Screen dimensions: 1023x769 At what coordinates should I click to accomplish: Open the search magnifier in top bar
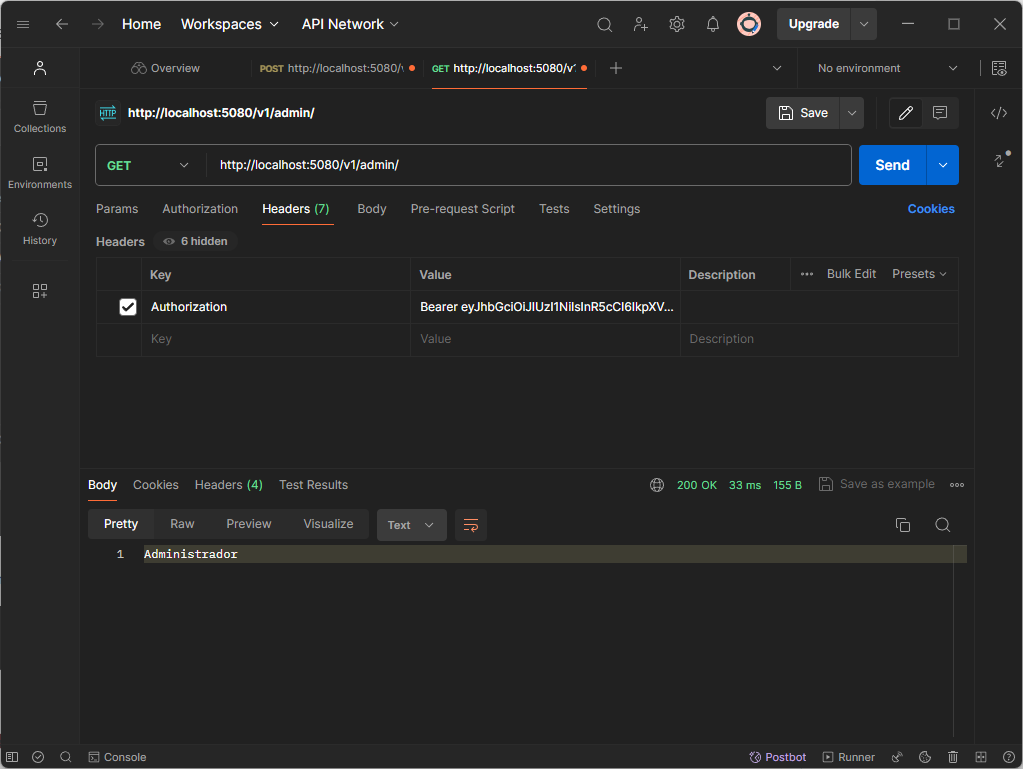(605, 25)
